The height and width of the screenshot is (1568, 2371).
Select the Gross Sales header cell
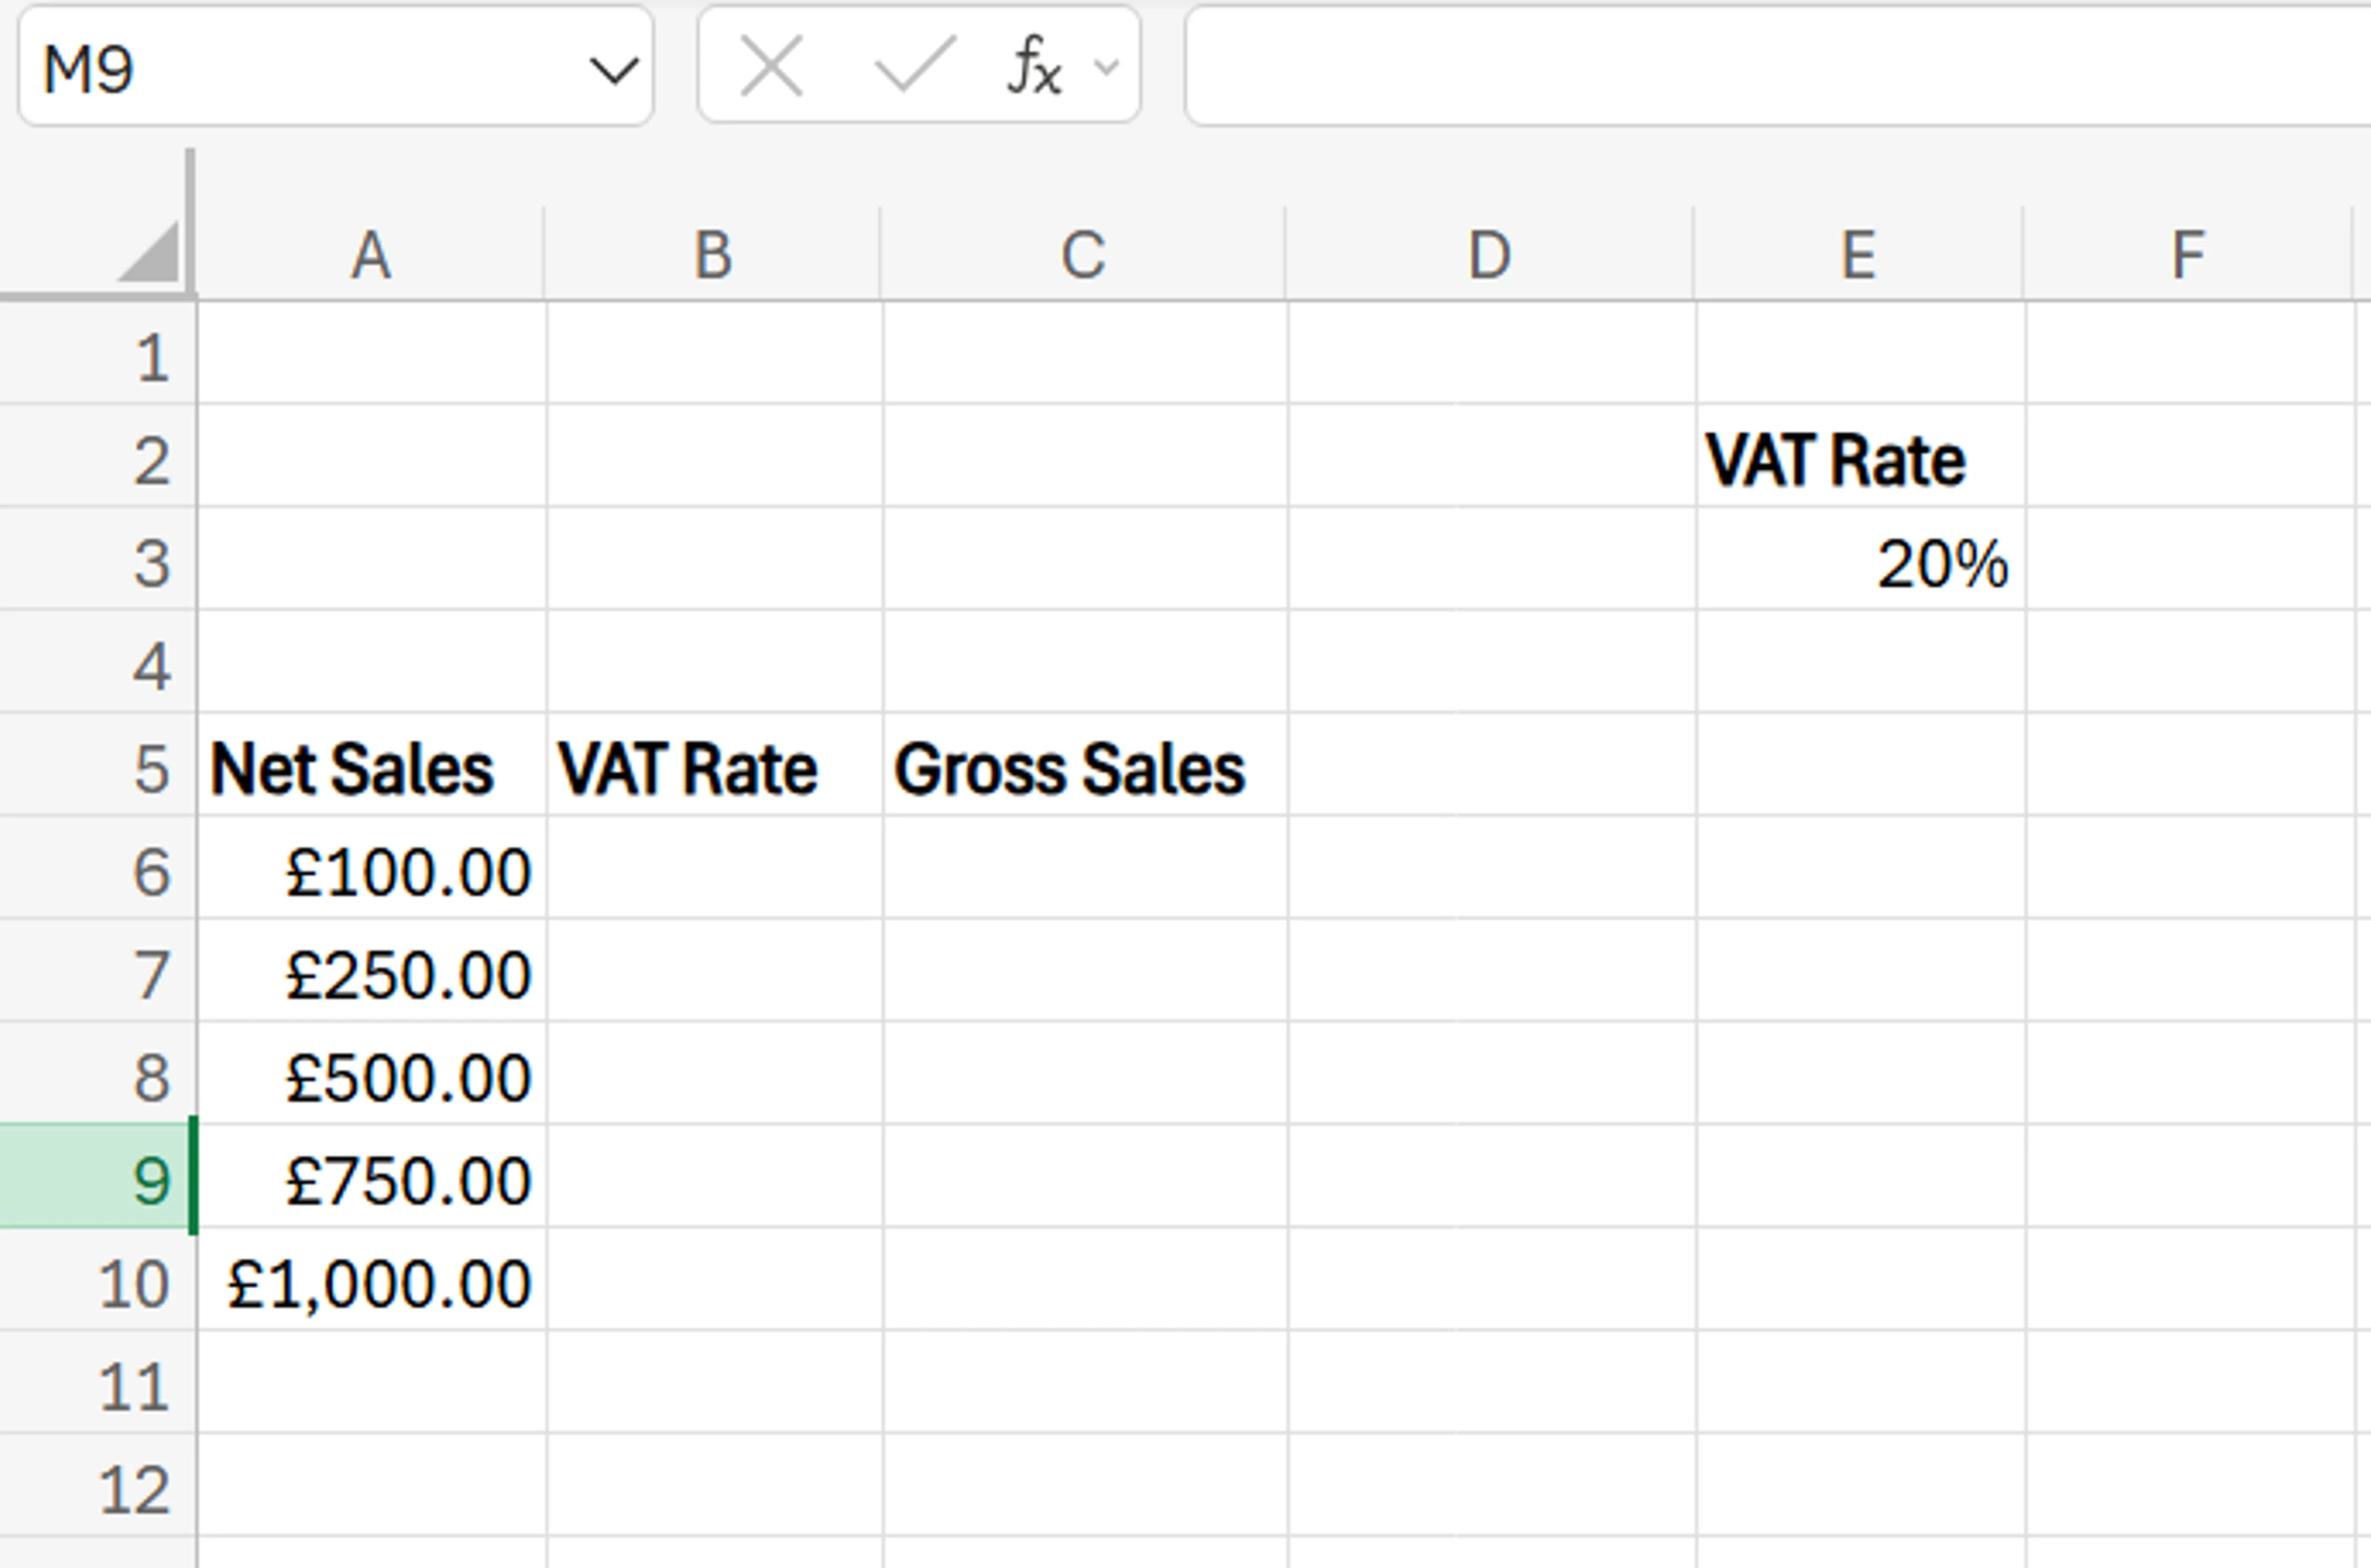[1084, 768]
